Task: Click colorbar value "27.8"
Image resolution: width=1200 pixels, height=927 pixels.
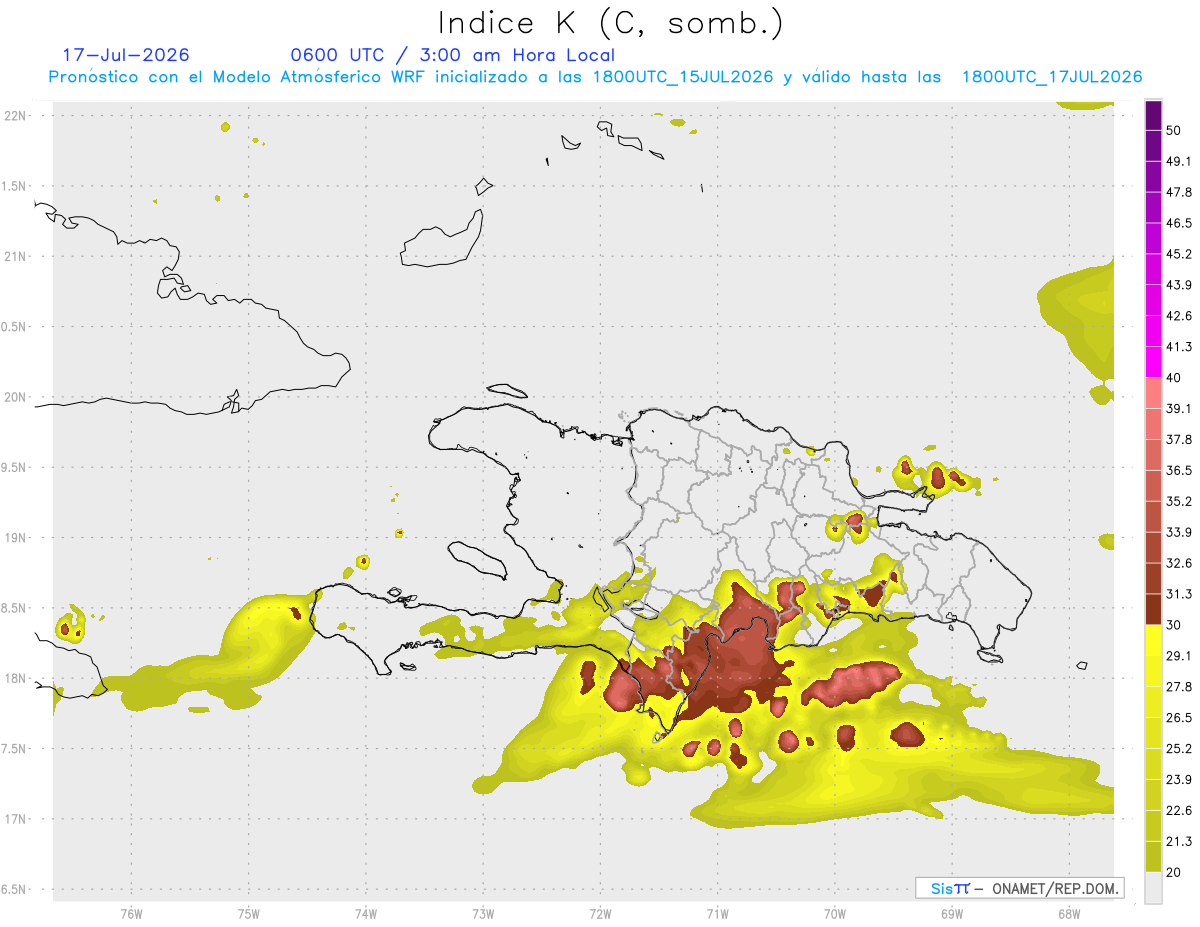Action: point(1179,687)
